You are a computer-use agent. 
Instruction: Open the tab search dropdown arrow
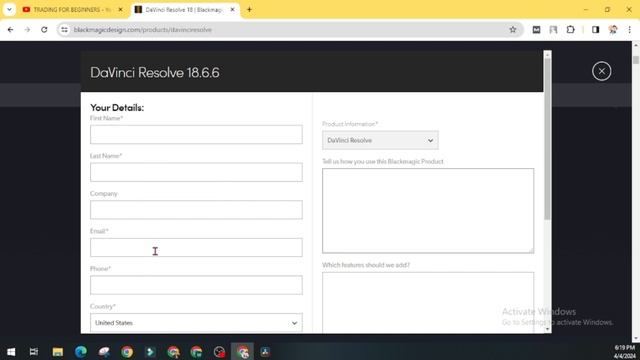(x=9, y=9)
